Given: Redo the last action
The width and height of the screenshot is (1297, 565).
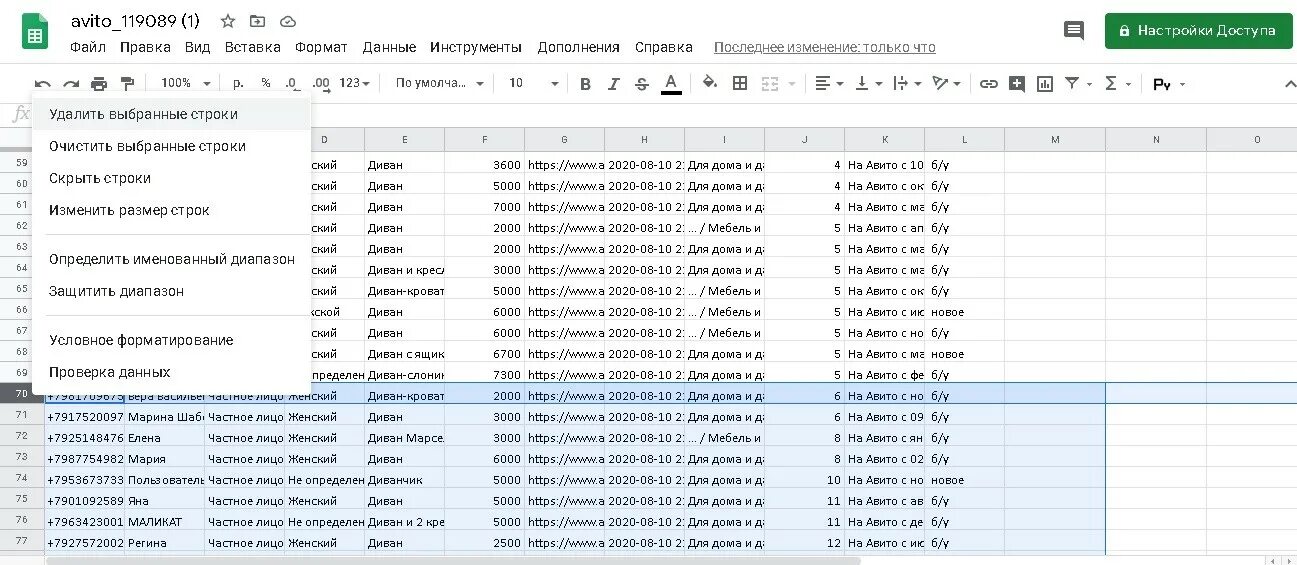Looking at the screenshot, I should 71,84.
